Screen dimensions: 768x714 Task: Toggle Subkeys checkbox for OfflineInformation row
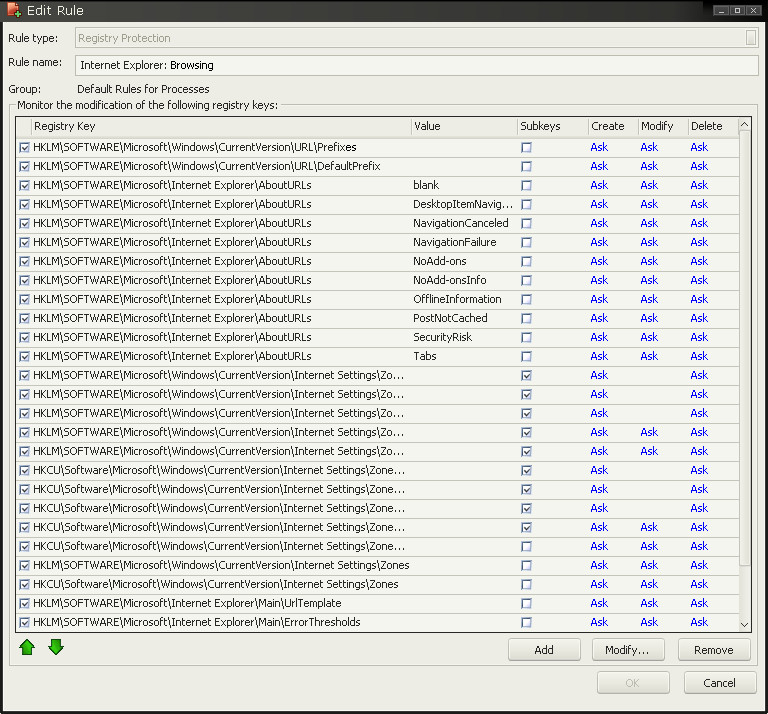527,300
